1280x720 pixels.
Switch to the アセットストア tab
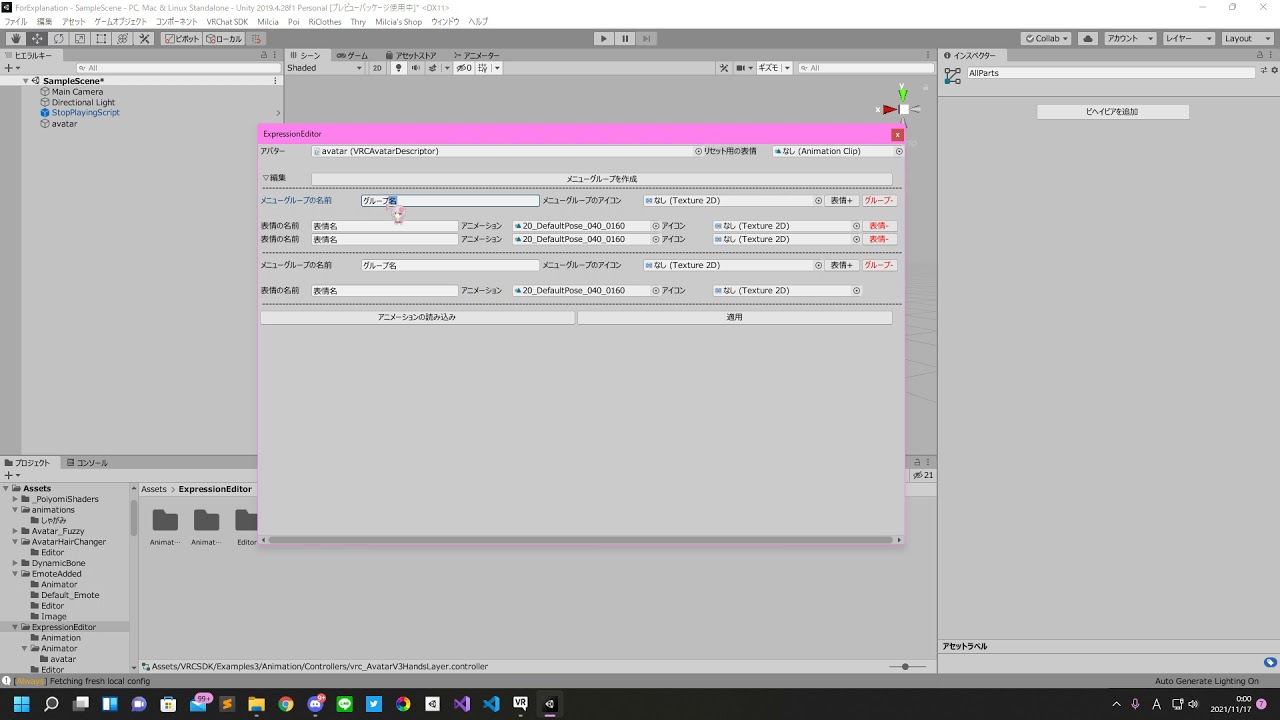(x=410, y=56)
